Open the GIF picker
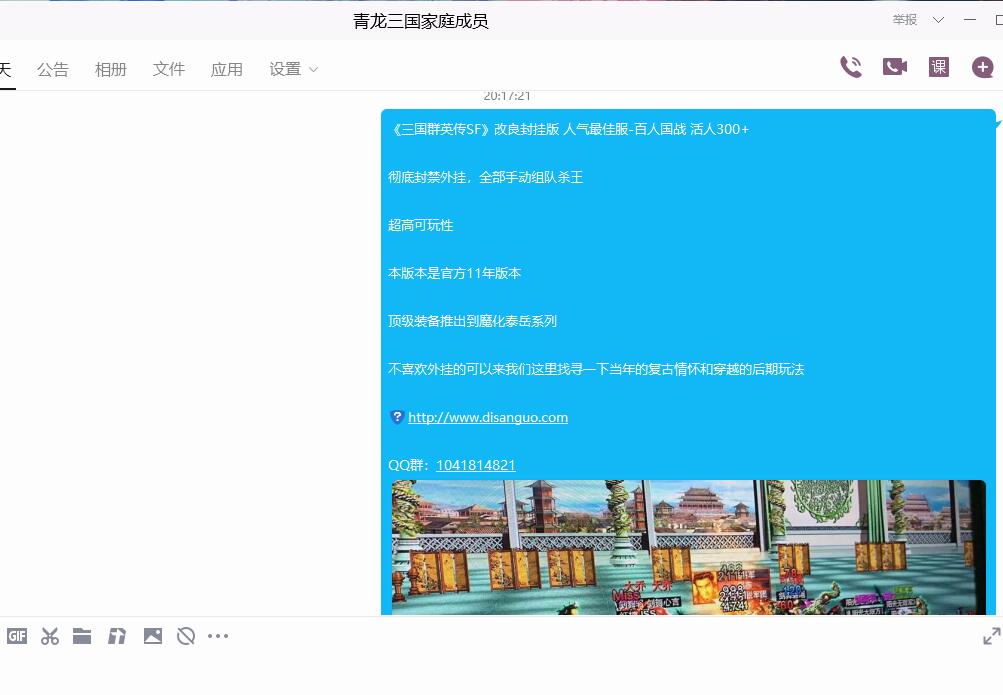This screenshot has height=695, width=1003. (17, 636)
